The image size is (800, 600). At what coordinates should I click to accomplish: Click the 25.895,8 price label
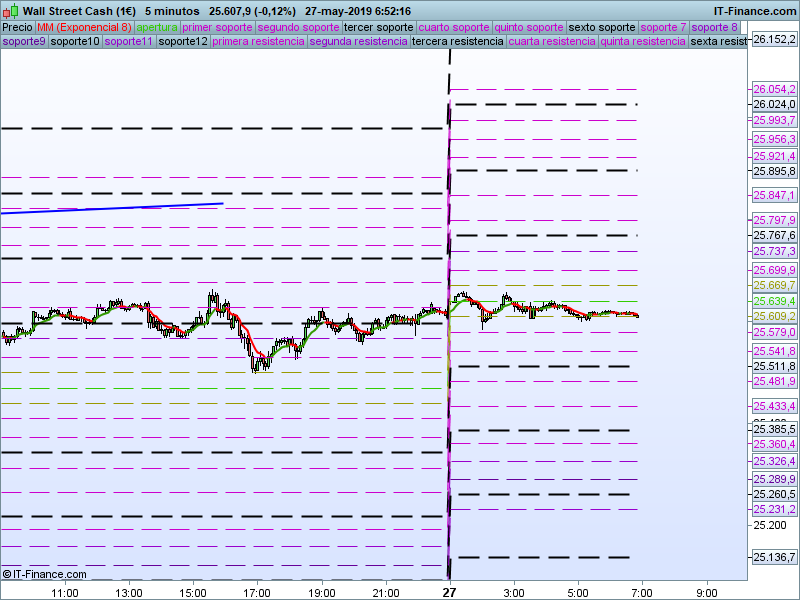pyautogui.click(x=774, y=171)
